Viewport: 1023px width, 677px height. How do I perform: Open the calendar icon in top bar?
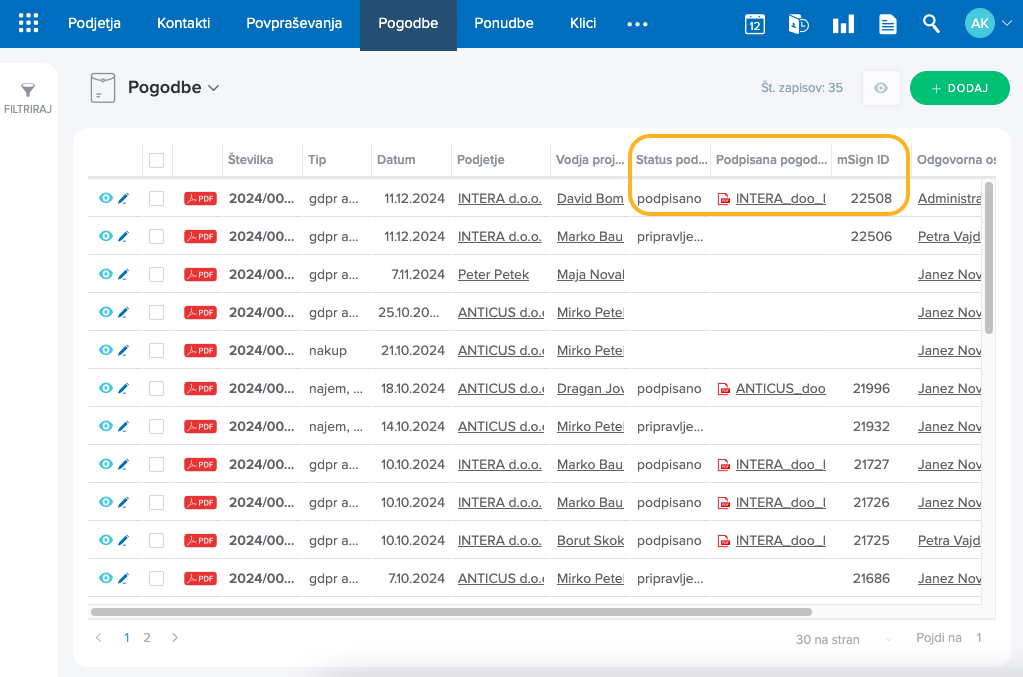pyautogui.click(x=755, y=24)
